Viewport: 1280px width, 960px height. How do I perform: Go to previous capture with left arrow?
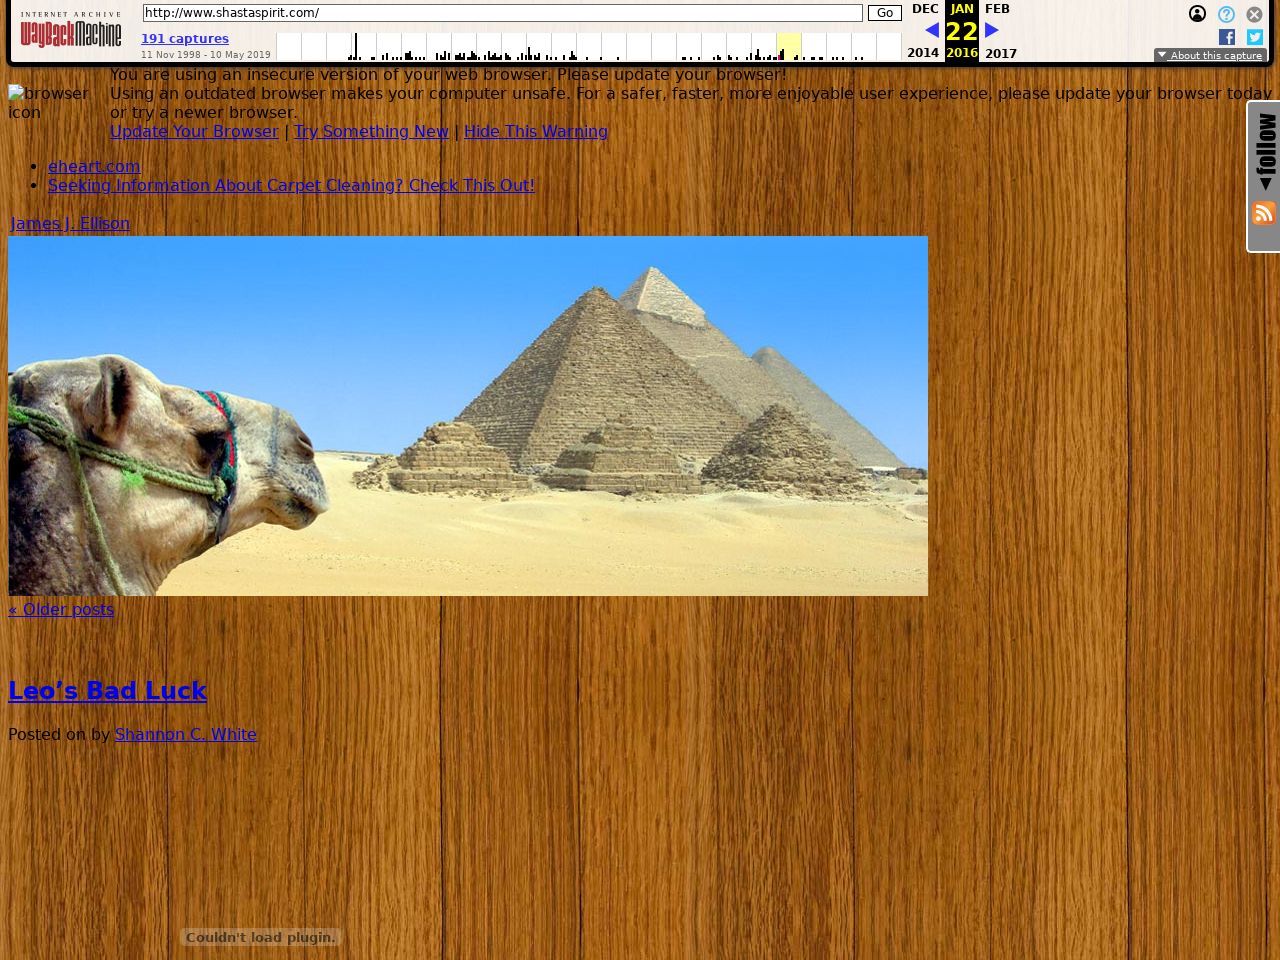click(x=931, y=30)
